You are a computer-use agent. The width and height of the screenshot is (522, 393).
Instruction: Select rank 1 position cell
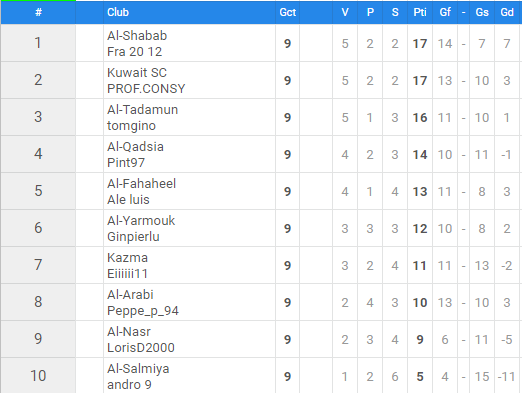(x=38, y=43)
